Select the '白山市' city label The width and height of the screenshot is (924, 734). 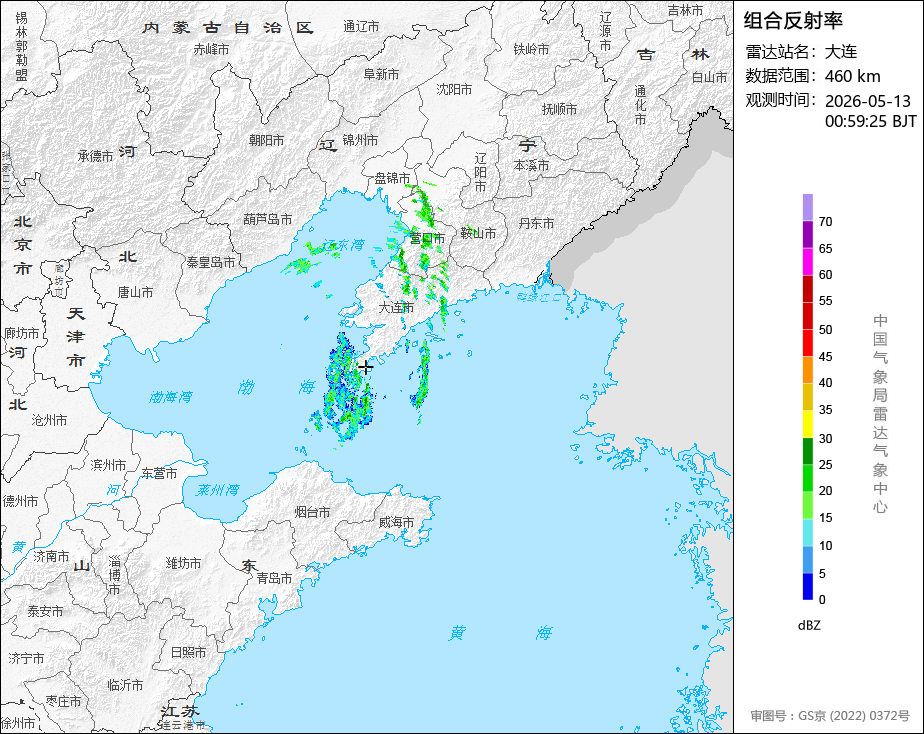click(x=709, y=77)
